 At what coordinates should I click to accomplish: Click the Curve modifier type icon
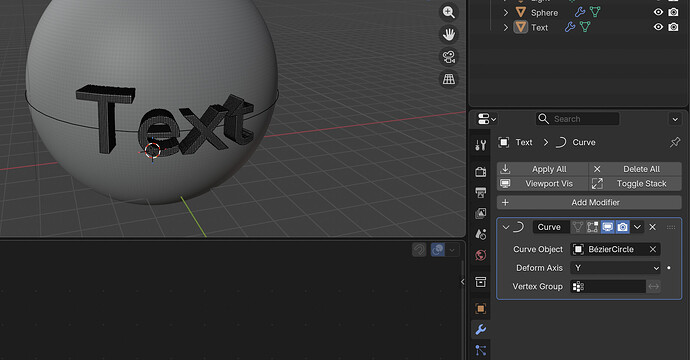(x=519, y=227)
